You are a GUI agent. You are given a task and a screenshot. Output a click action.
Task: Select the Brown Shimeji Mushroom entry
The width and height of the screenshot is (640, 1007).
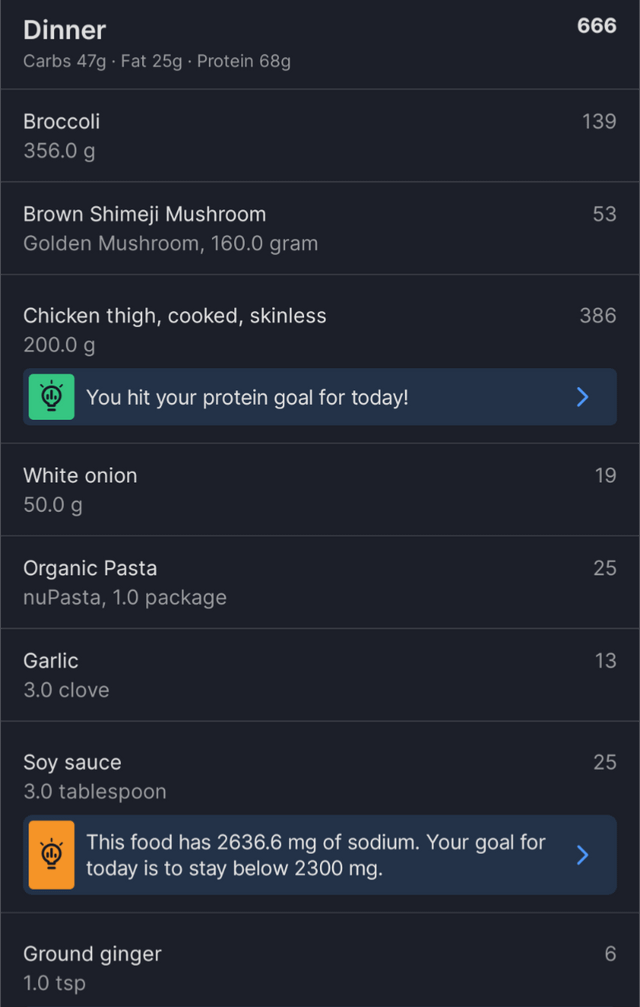pyautogui.click(x=320, y=228)
